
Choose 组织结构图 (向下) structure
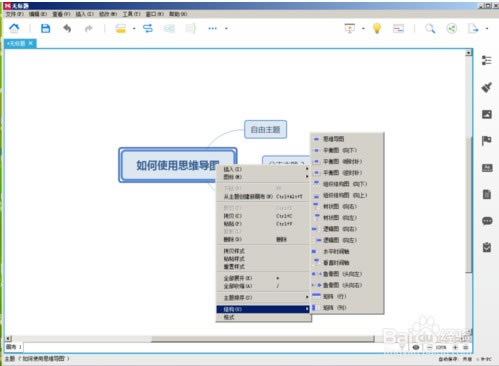(x=347, y=184)
